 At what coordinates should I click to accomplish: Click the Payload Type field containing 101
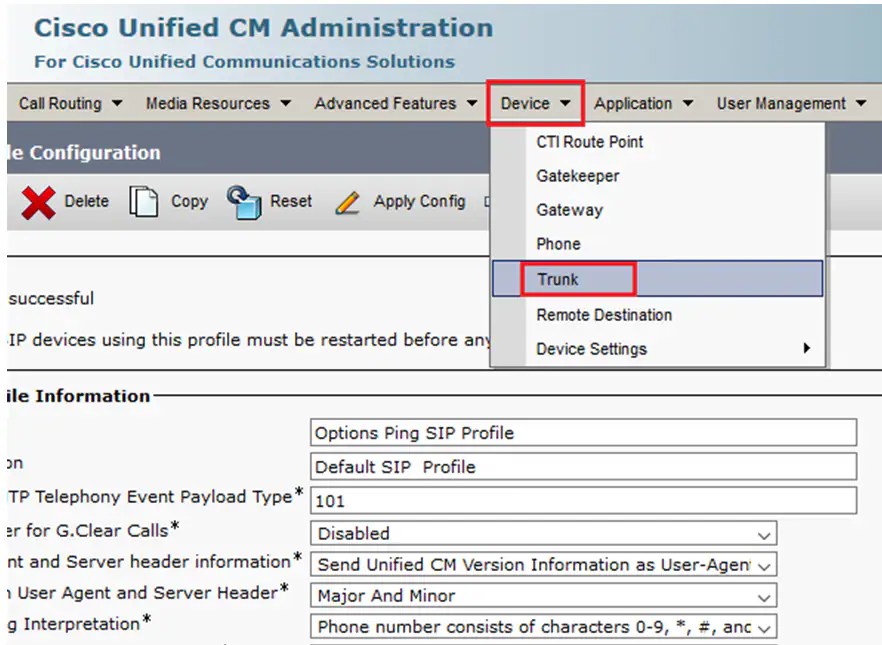click(583, 500)
